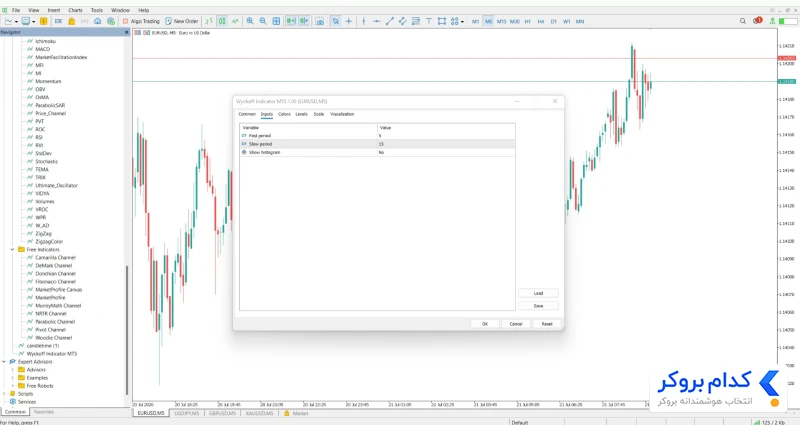The image size is (800, 425).
Task: Click the chart grid layout icon
Action: 276,21
